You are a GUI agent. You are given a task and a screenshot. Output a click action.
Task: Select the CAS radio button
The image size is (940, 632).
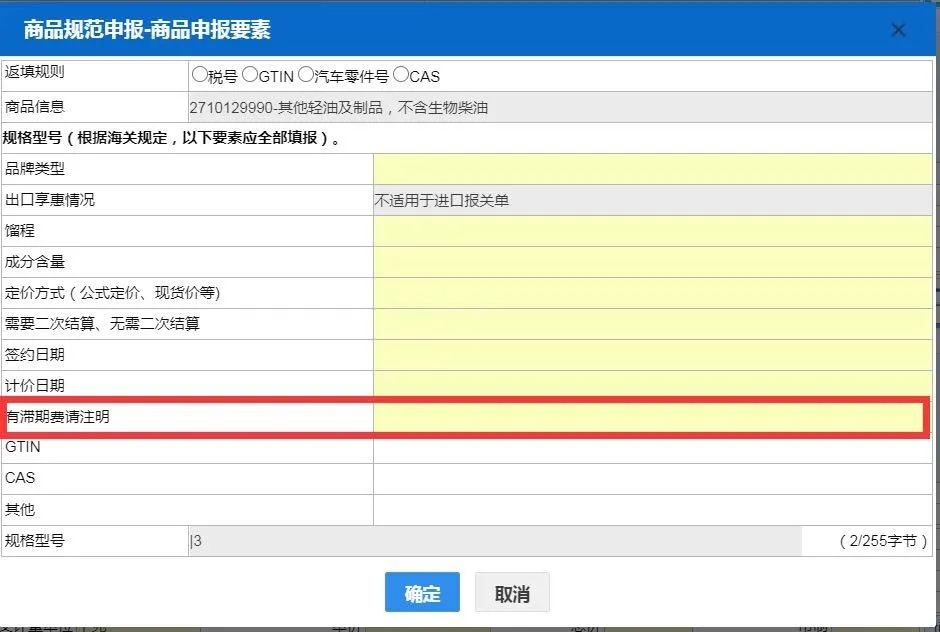coord(401,76)
